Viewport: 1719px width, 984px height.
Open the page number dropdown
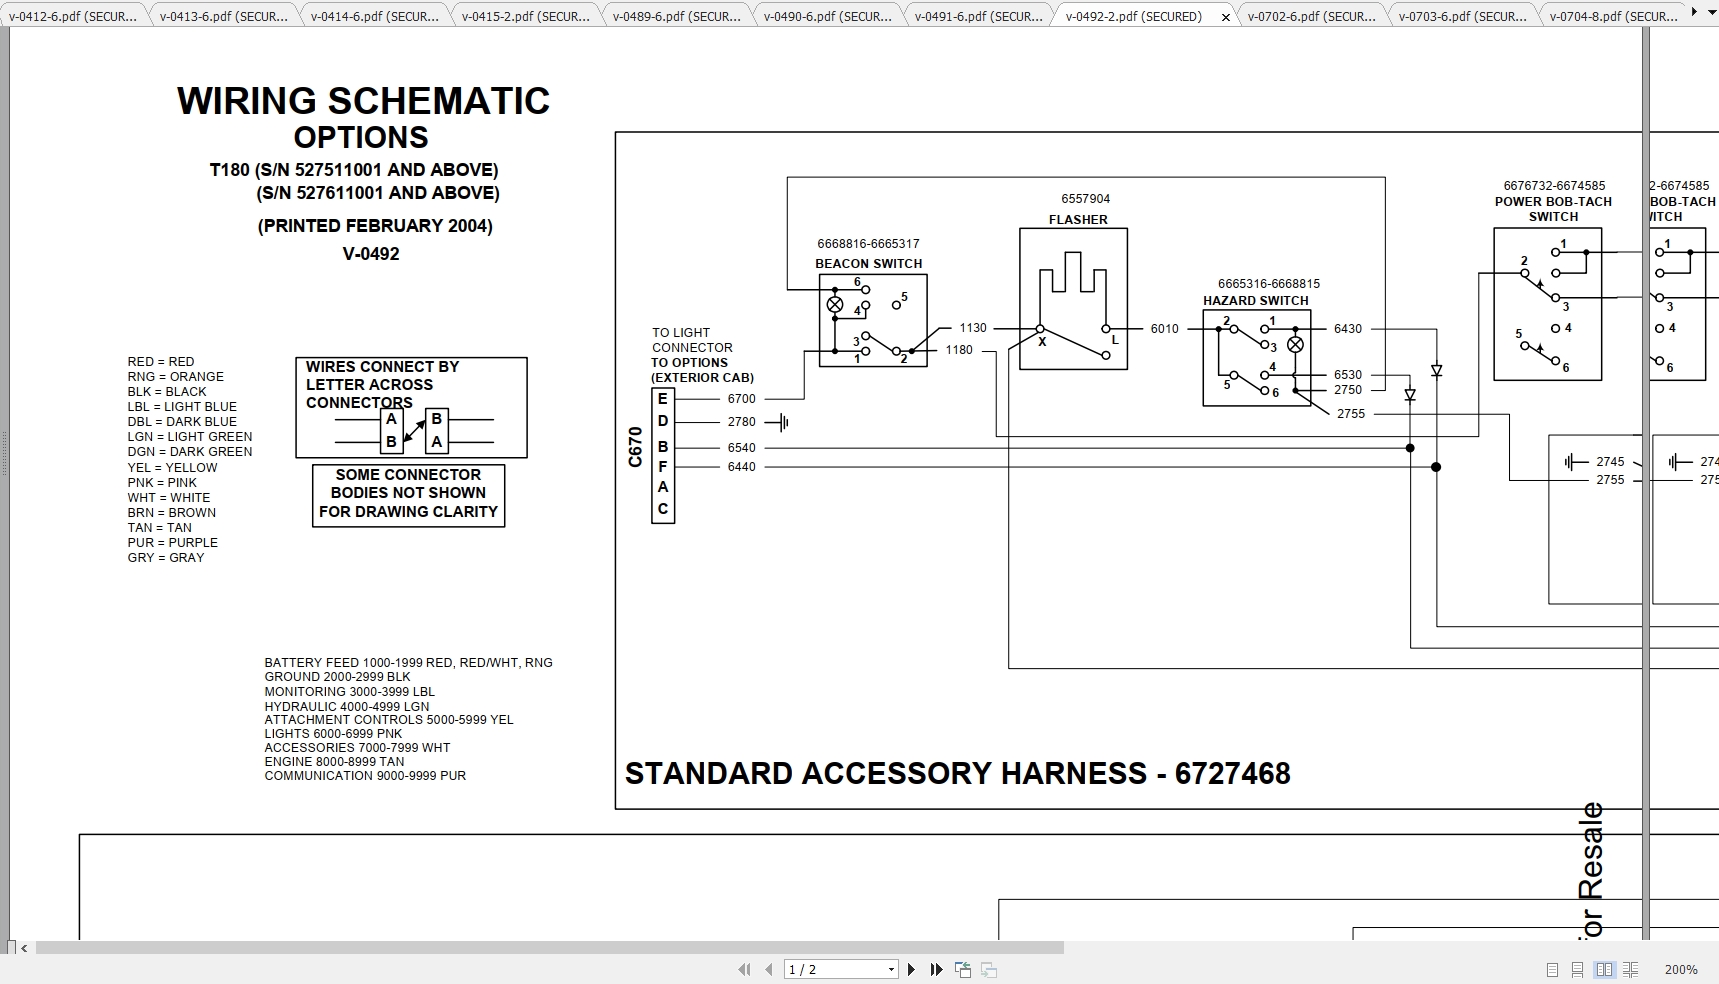890,970
